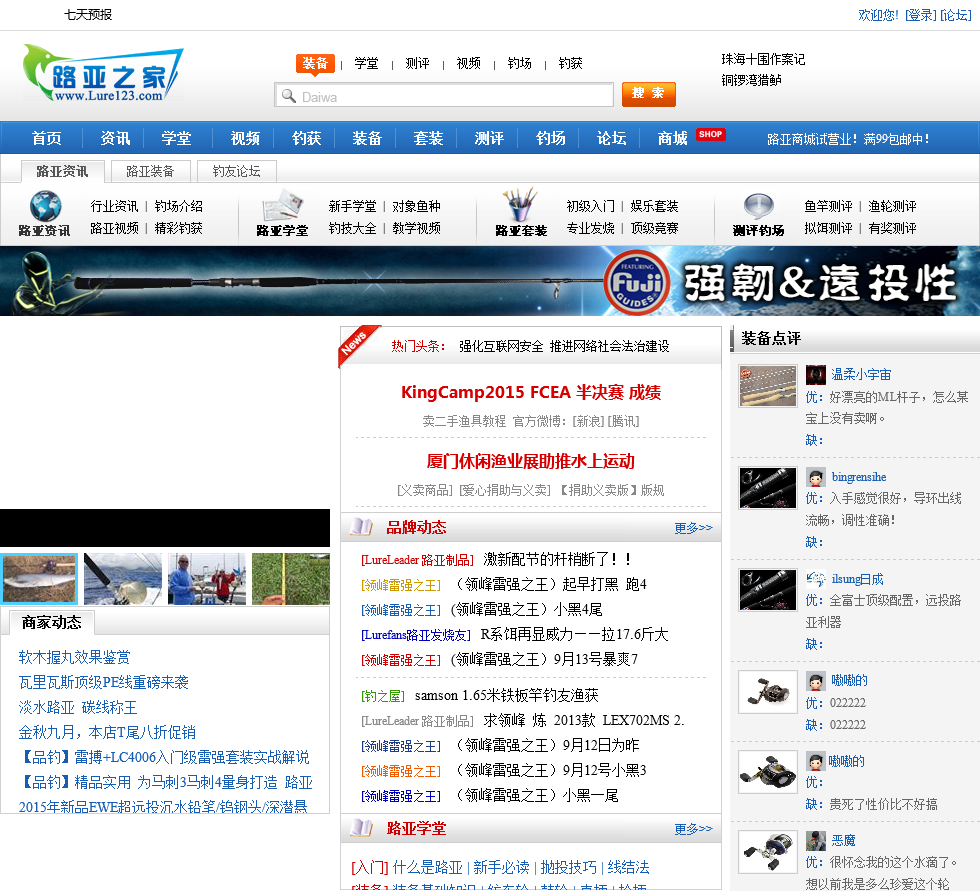Image resolution: width=980 pixels, height=891 pixels.
Task: Switch to the 路亚装备 tab
Action: point(150,171)
